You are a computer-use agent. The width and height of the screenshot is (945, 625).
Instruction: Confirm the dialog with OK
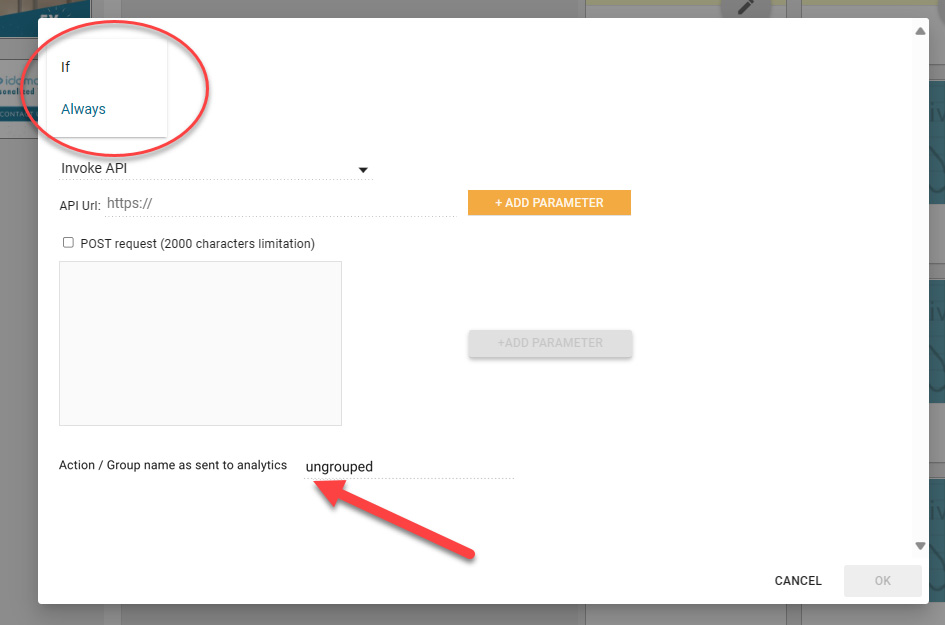click(x=882, y=581)
